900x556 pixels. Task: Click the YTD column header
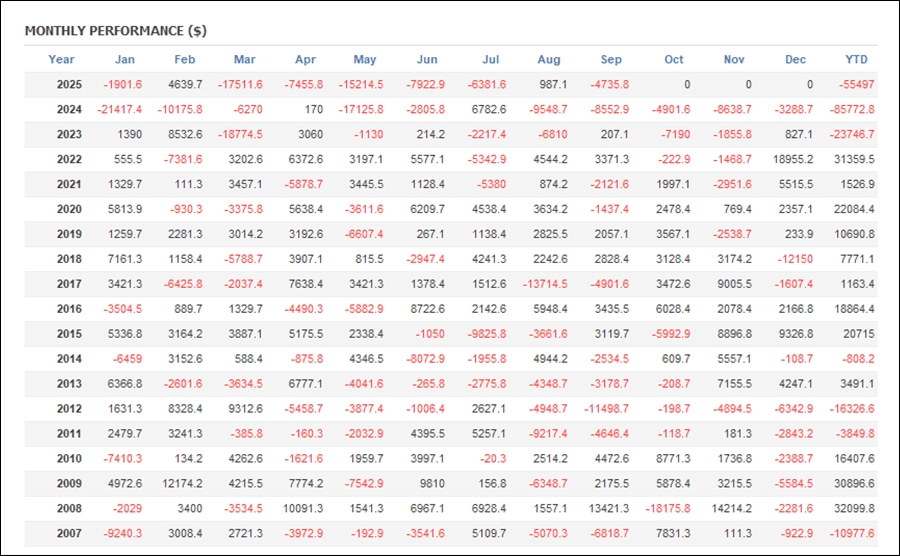856,59
